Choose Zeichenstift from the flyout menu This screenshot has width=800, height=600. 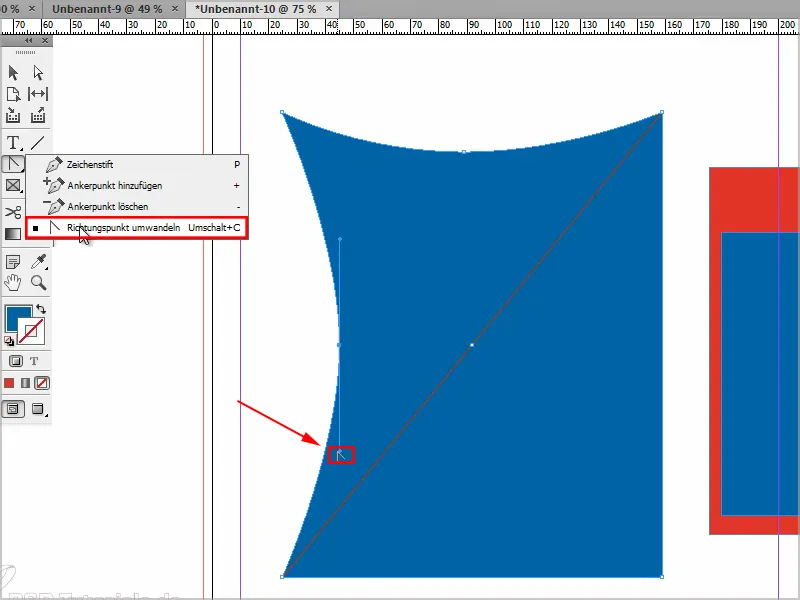[137, 165]
